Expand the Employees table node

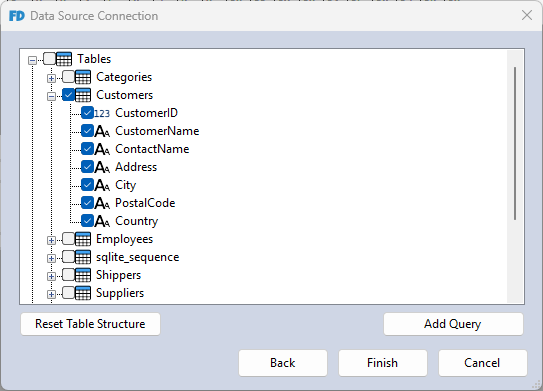[x=51, y=241]
